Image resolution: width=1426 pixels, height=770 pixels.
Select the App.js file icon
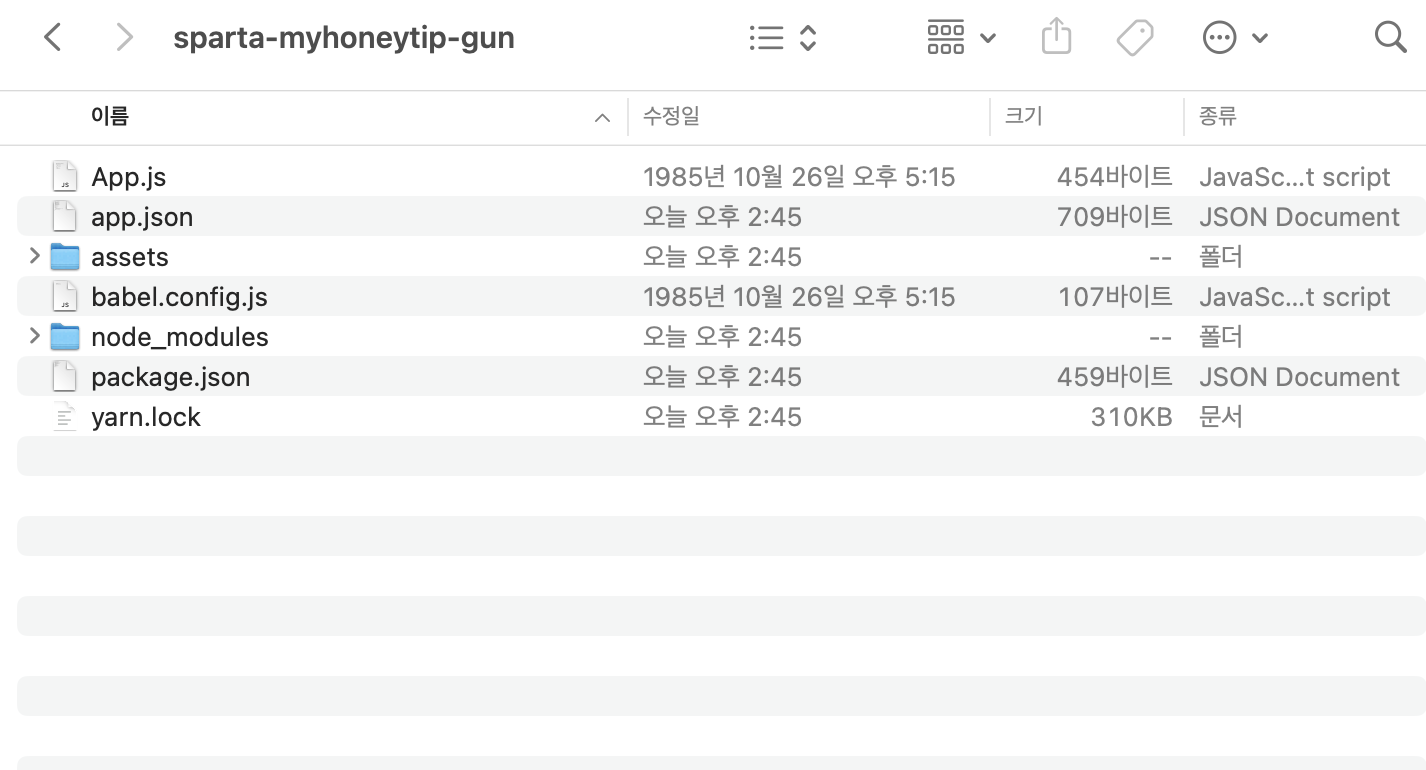click(x=65, y=177)
